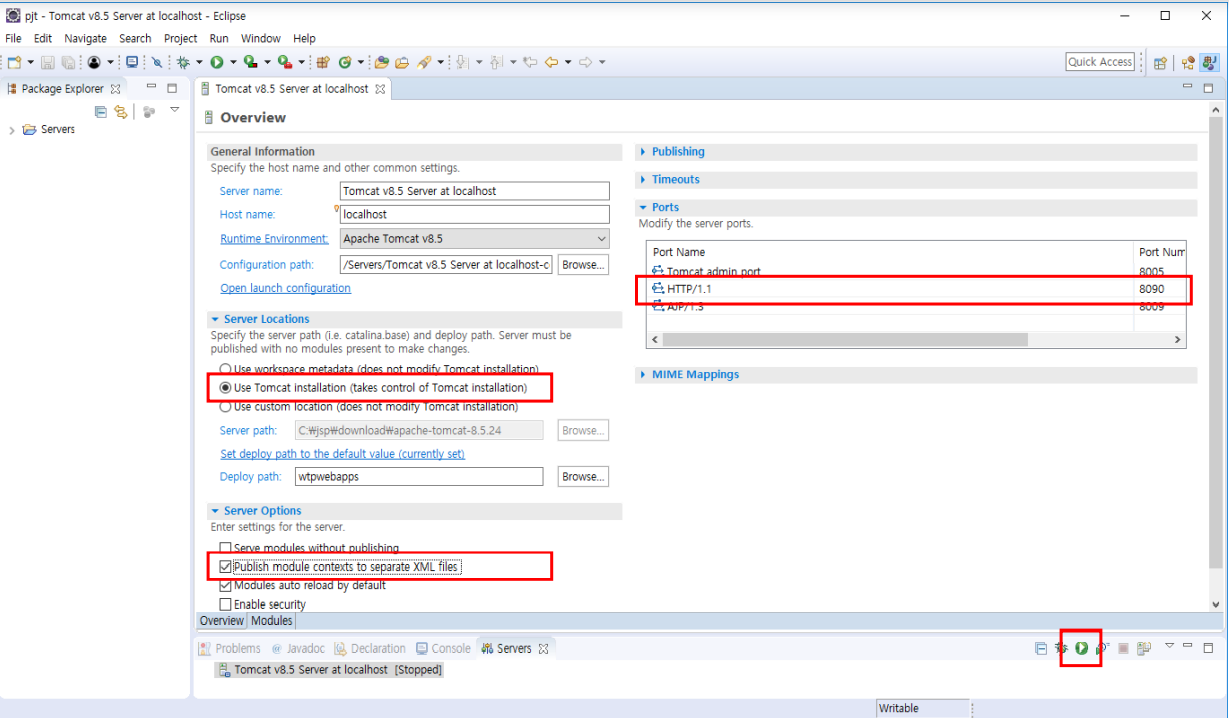Click the New Java Package icon
This screenshot has width=1229, height=718.
(322, 62)
